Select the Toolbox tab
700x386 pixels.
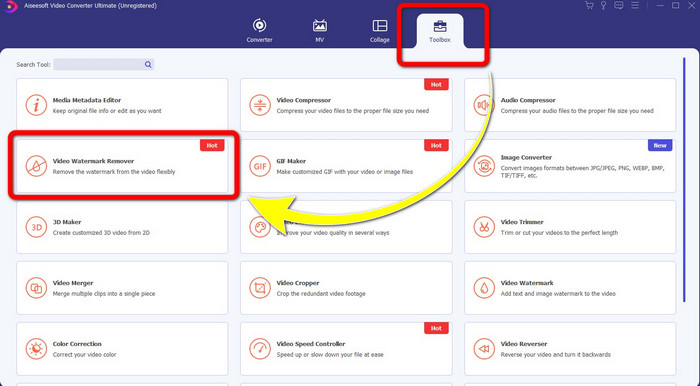[x=440, y=30]
